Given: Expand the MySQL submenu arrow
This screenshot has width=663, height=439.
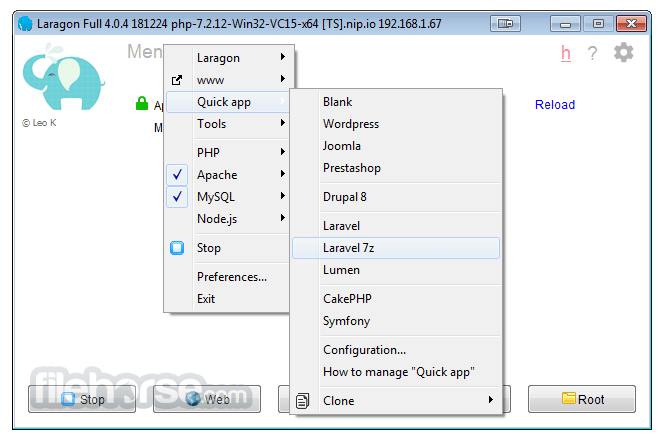Looking at the screenshot, I should (x=283, y=195).
